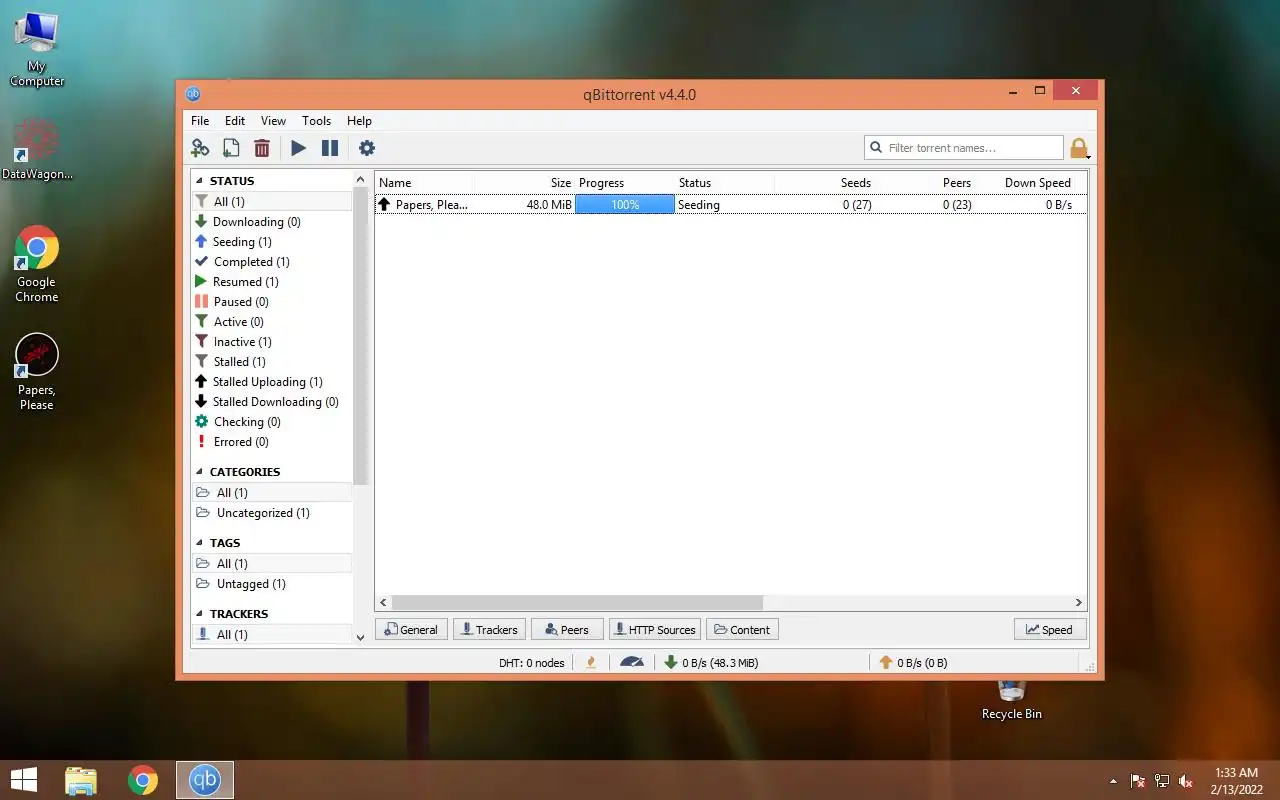1280x800 pixels.
Task: Sort by the Seeds column header
Action: pyautogui.click(x=825, y=183)
